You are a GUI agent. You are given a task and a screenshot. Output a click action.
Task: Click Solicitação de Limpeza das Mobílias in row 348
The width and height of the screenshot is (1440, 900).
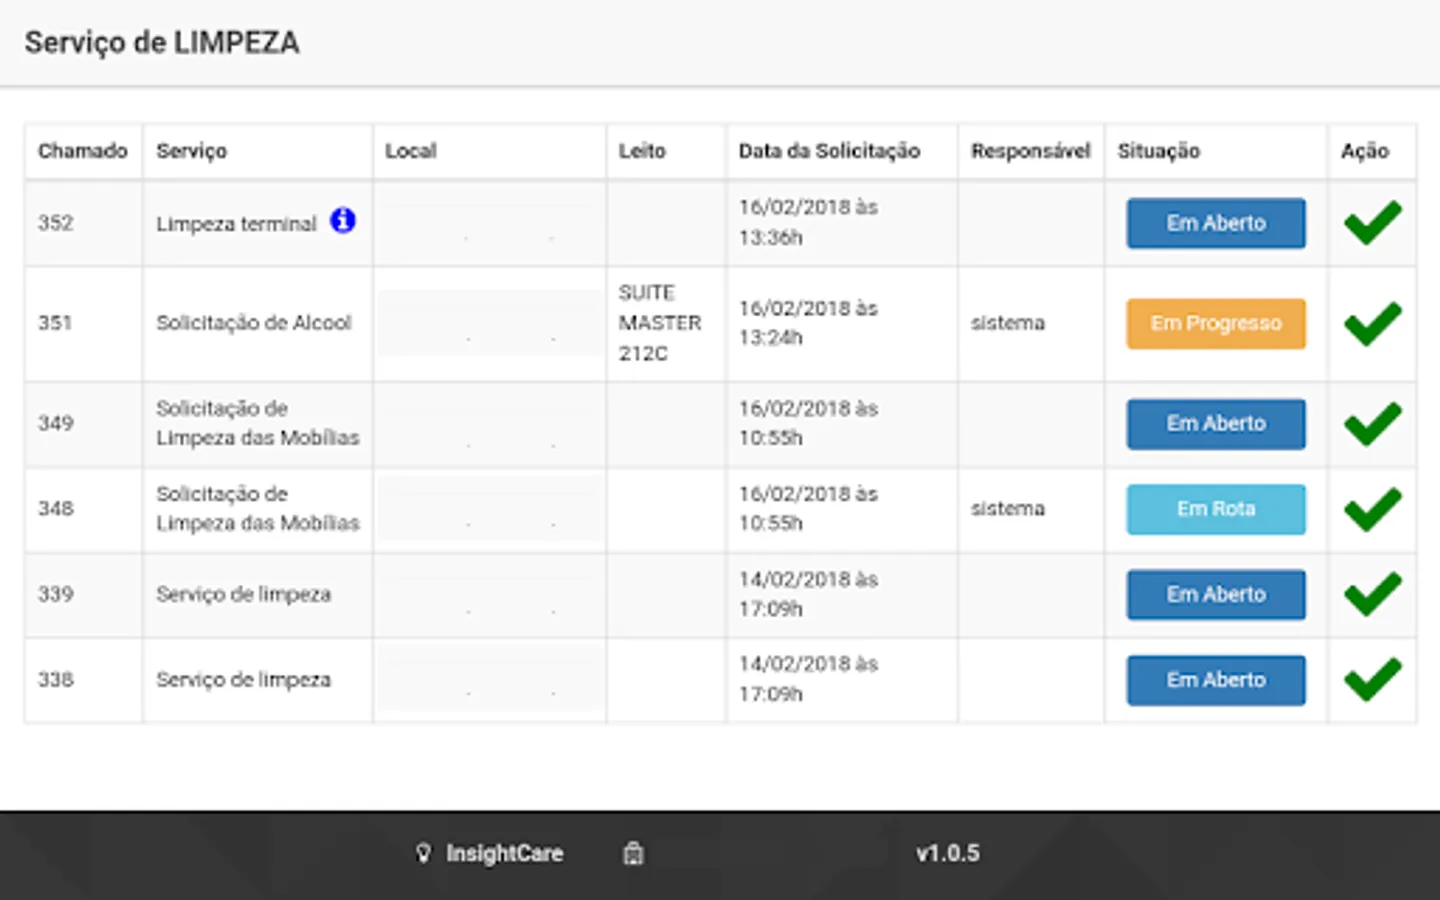coord(258,508)
